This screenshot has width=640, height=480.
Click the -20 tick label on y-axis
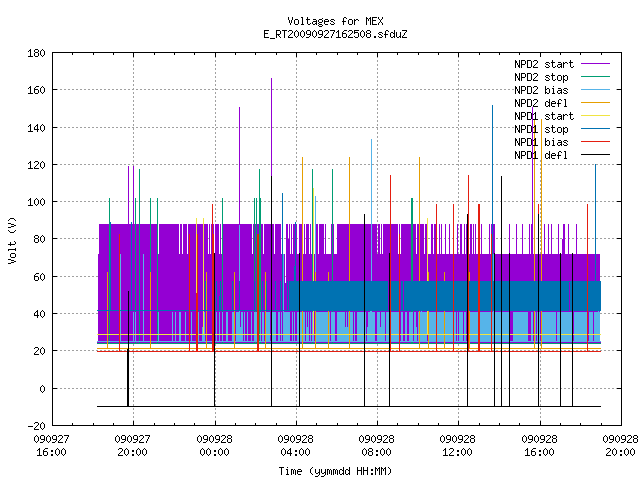(36, 426)
